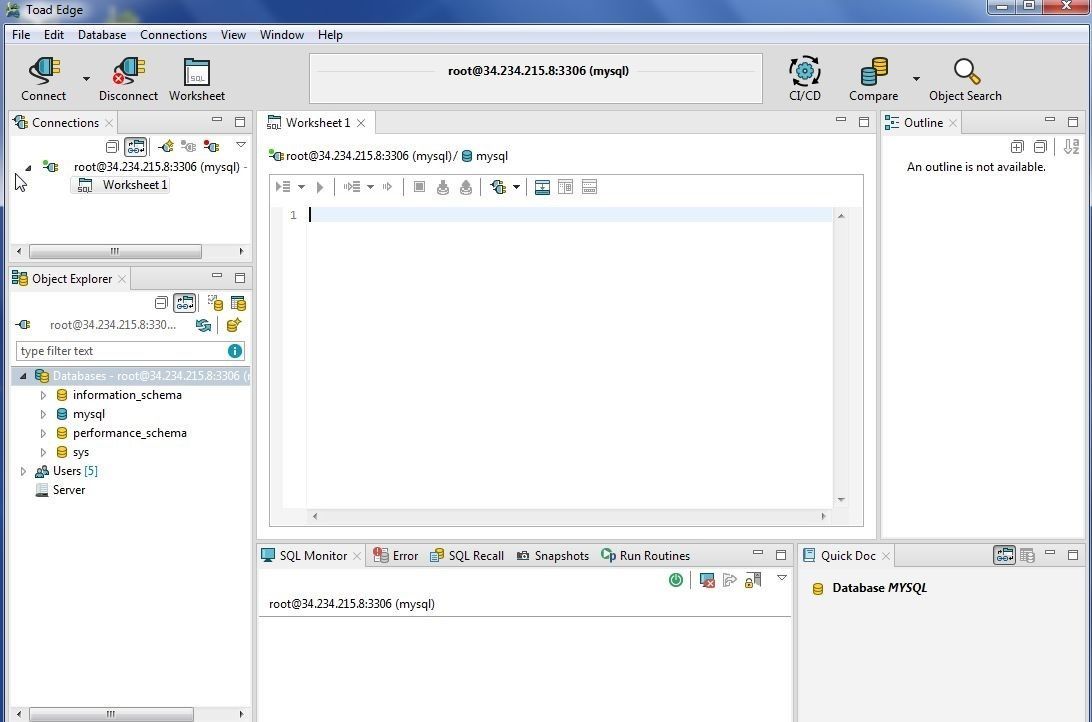Viewport: 1092px width, 722px height.
Task: Open the Database menu
Action: click(102, 35)
